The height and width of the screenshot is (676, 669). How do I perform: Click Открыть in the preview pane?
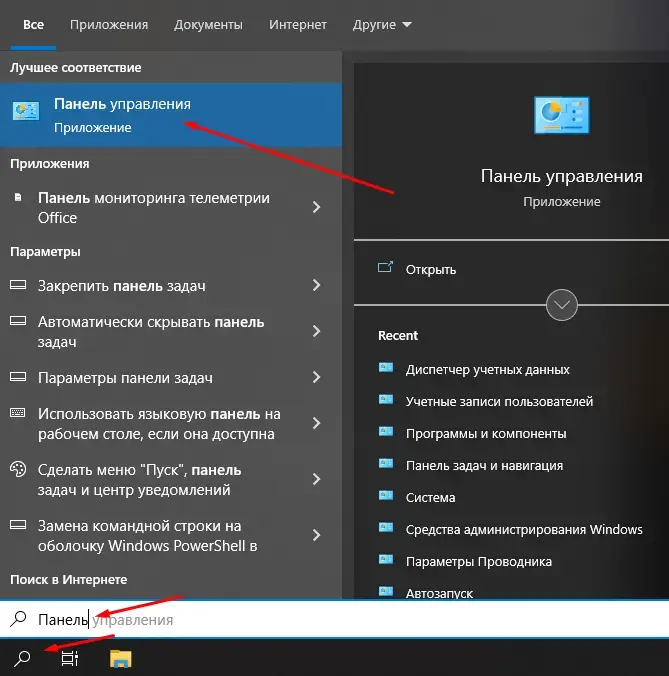click(431, 269)
